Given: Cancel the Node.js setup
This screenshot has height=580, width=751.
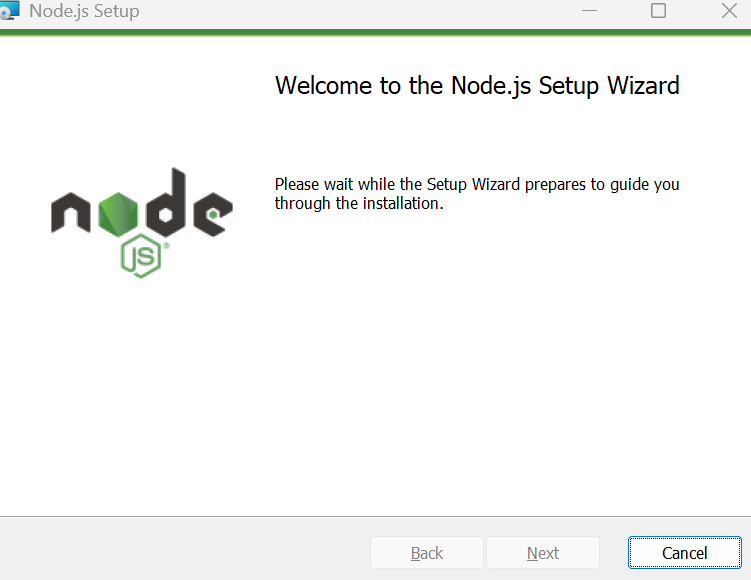Looking at the screenshot, I should [x=684, y=553].
